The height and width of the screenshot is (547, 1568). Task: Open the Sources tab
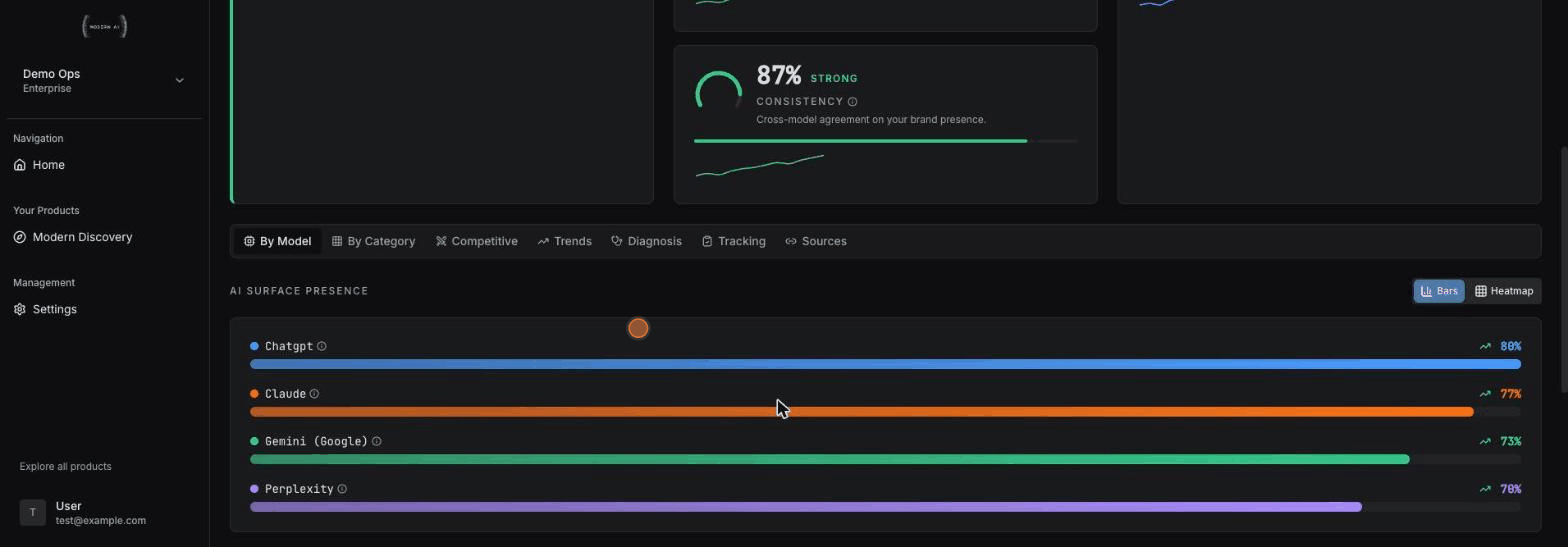815,241
